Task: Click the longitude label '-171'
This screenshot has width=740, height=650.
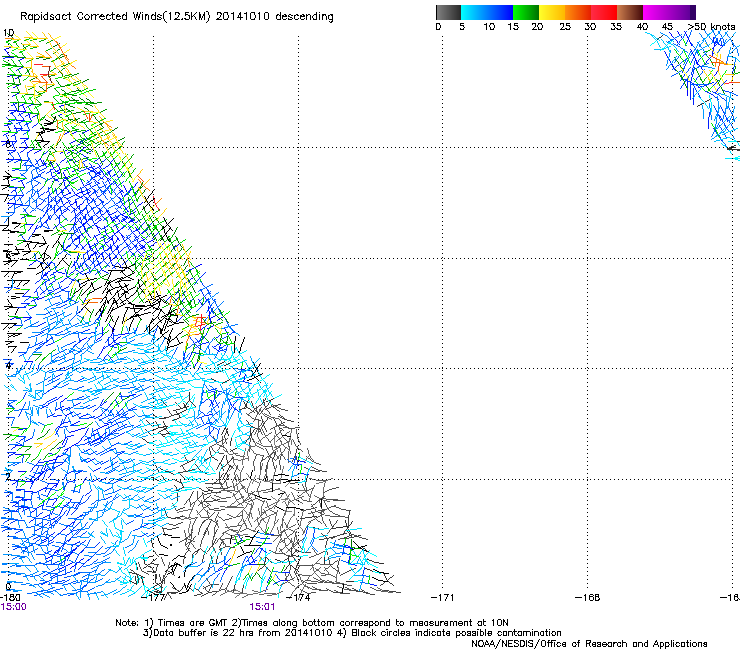Action: pos(443,598)
